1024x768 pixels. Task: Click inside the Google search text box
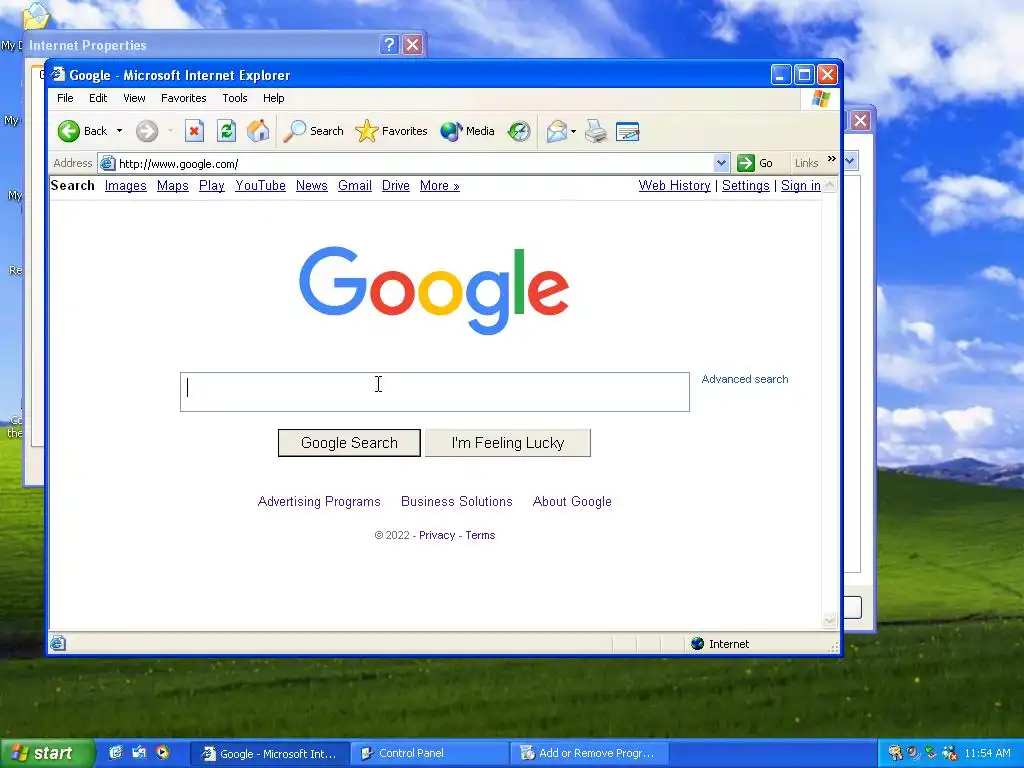tap(434, 392)
